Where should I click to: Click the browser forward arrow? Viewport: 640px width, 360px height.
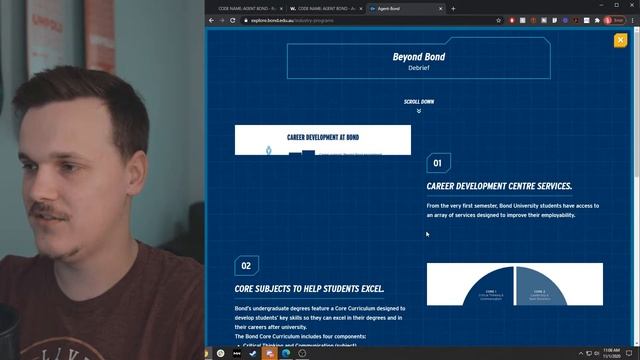[222, 20]
